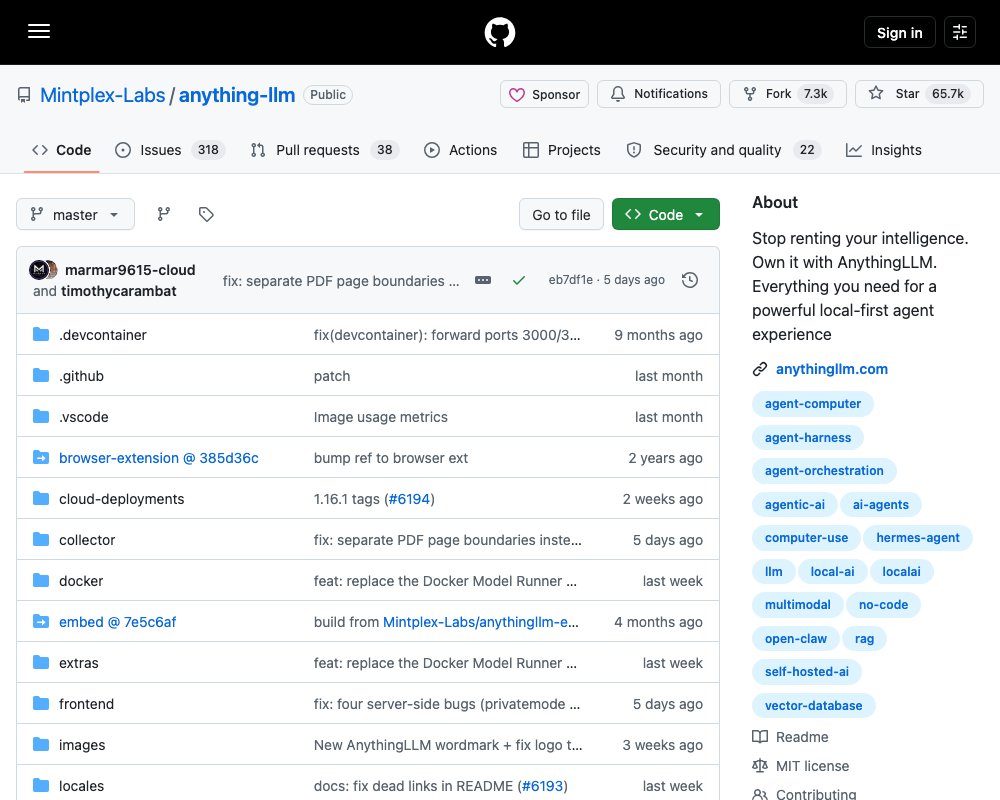Open the tags icon
Viewport: 1000px width, 800px height.
click(x=206, y=214)
